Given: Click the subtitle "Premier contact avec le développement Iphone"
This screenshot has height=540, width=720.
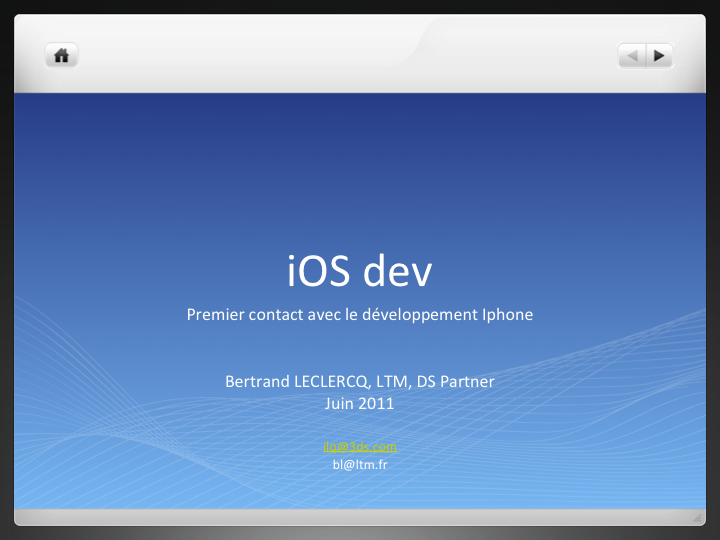Looking at the screenshot, I should [360, 315].
